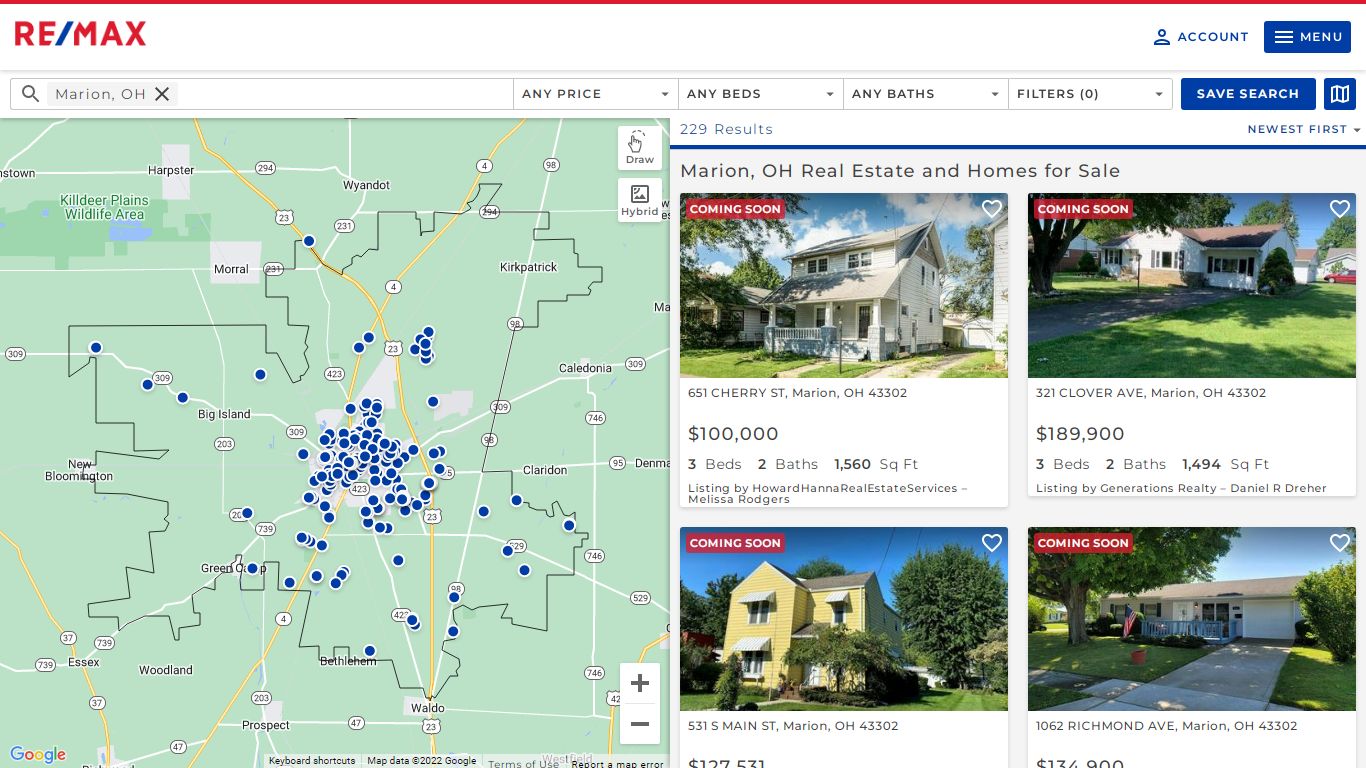Image resolution: width=1366 pixels, height=768 pixels.
Task: Focus the location search field
Action: tap(262, 94)
